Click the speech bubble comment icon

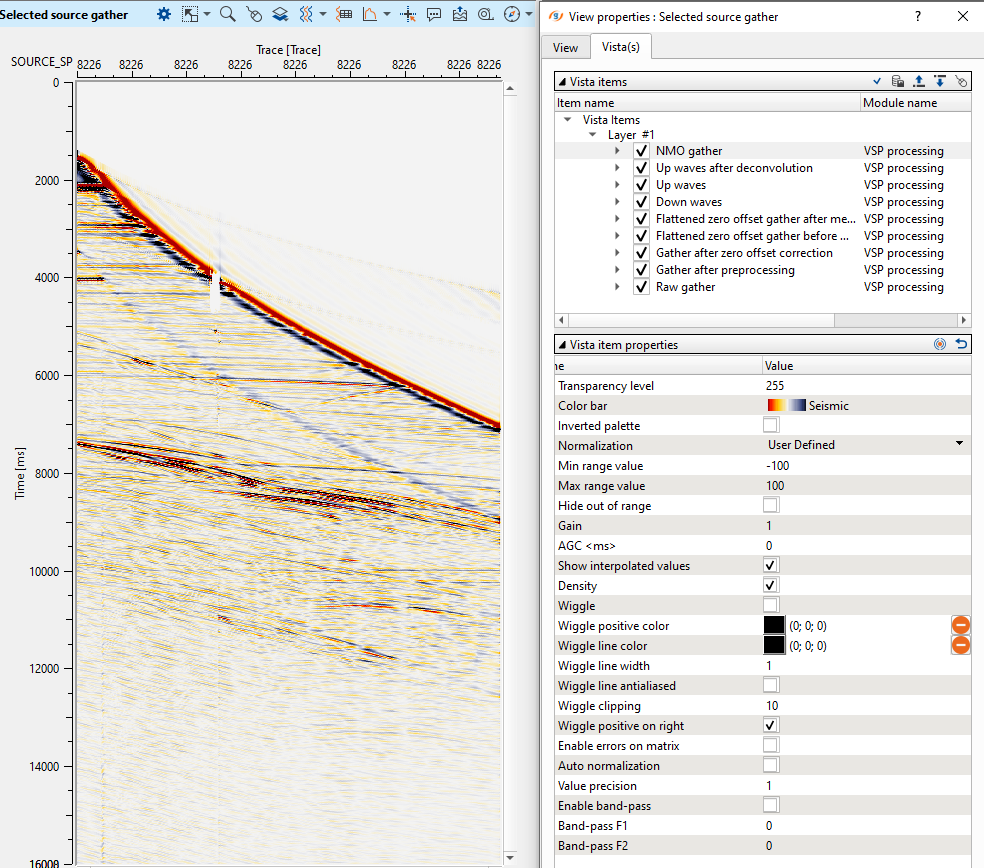tap(434, 14)
